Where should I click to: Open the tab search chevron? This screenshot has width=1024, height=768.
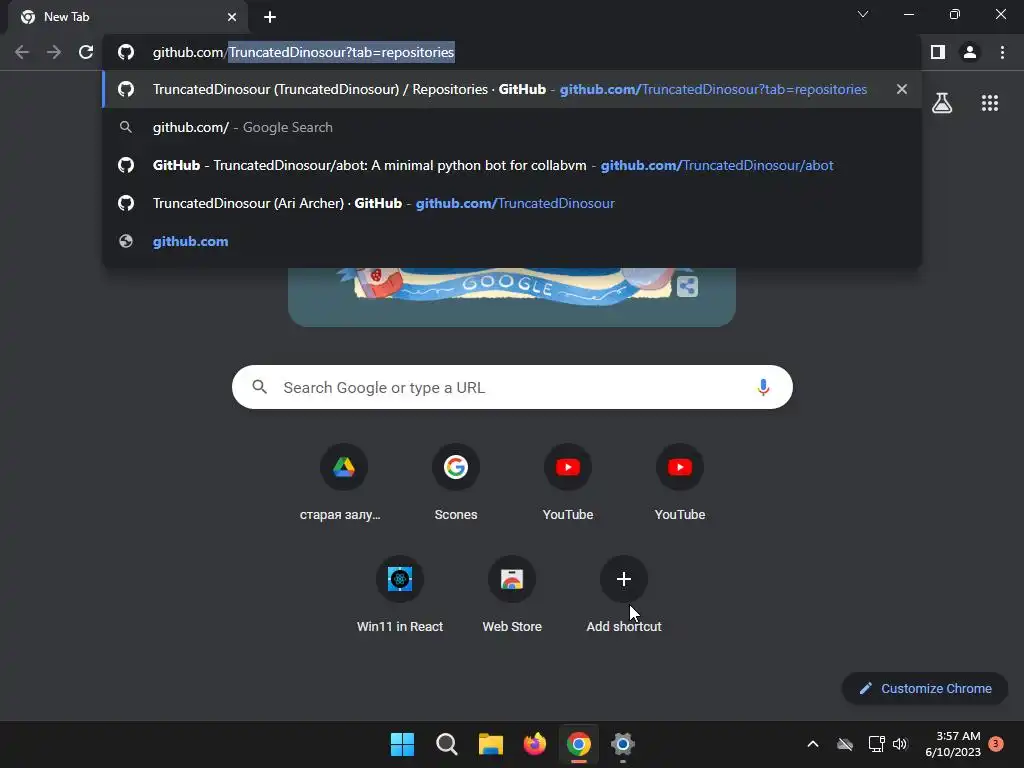point(863,14)
